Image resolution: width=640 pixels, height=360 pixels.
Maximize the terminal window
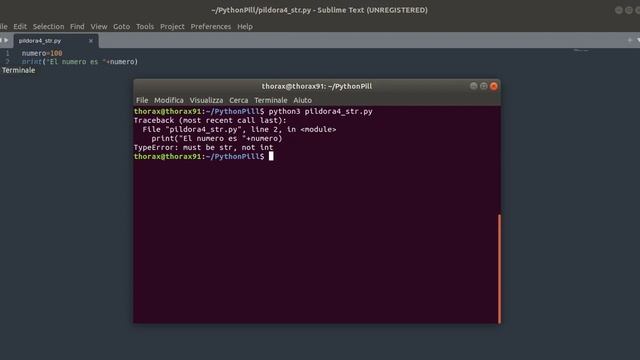pyautogui.click(x=484, y=86)
